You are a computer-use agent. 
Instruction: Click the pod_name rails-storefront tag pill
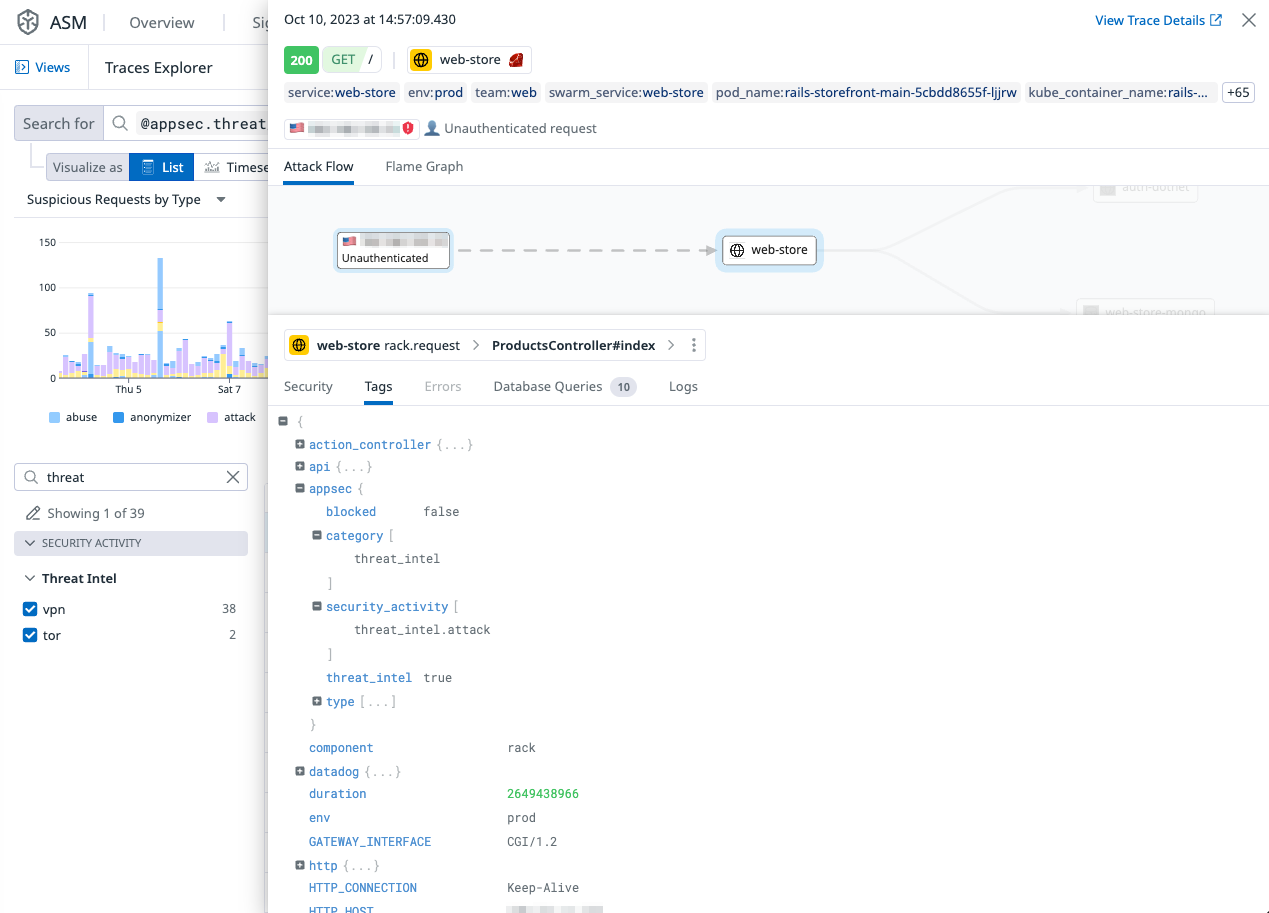pyautogui.click(x=866, y=92)
